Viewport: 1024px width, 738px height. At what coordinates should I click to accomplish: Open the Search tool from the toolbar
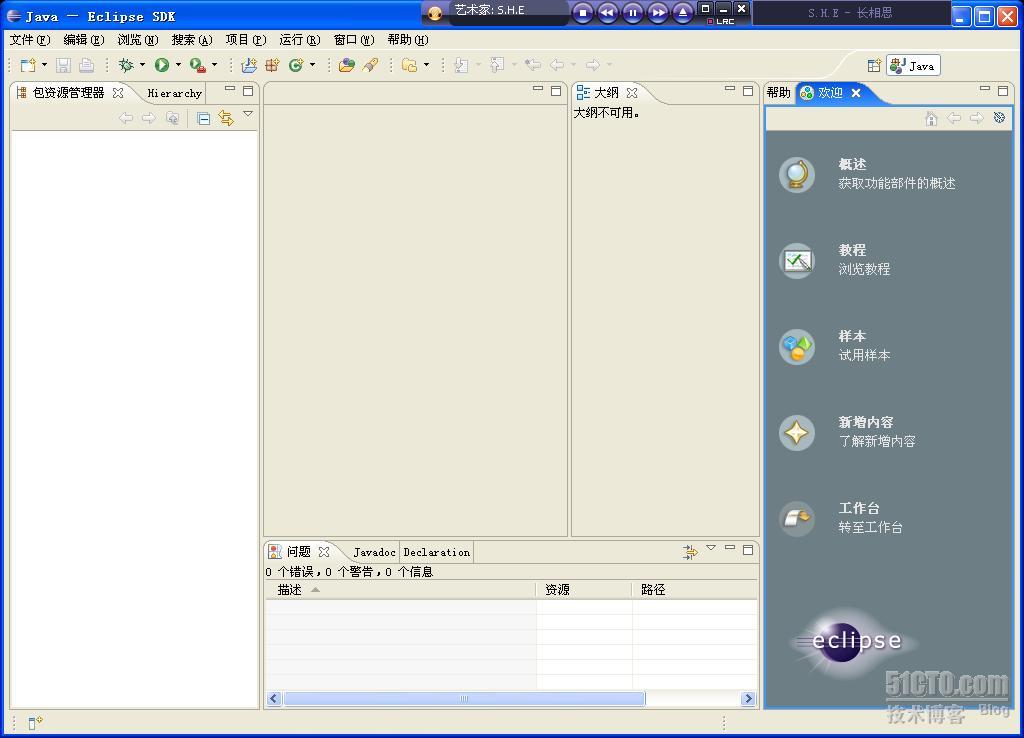(x=370, y=65)
